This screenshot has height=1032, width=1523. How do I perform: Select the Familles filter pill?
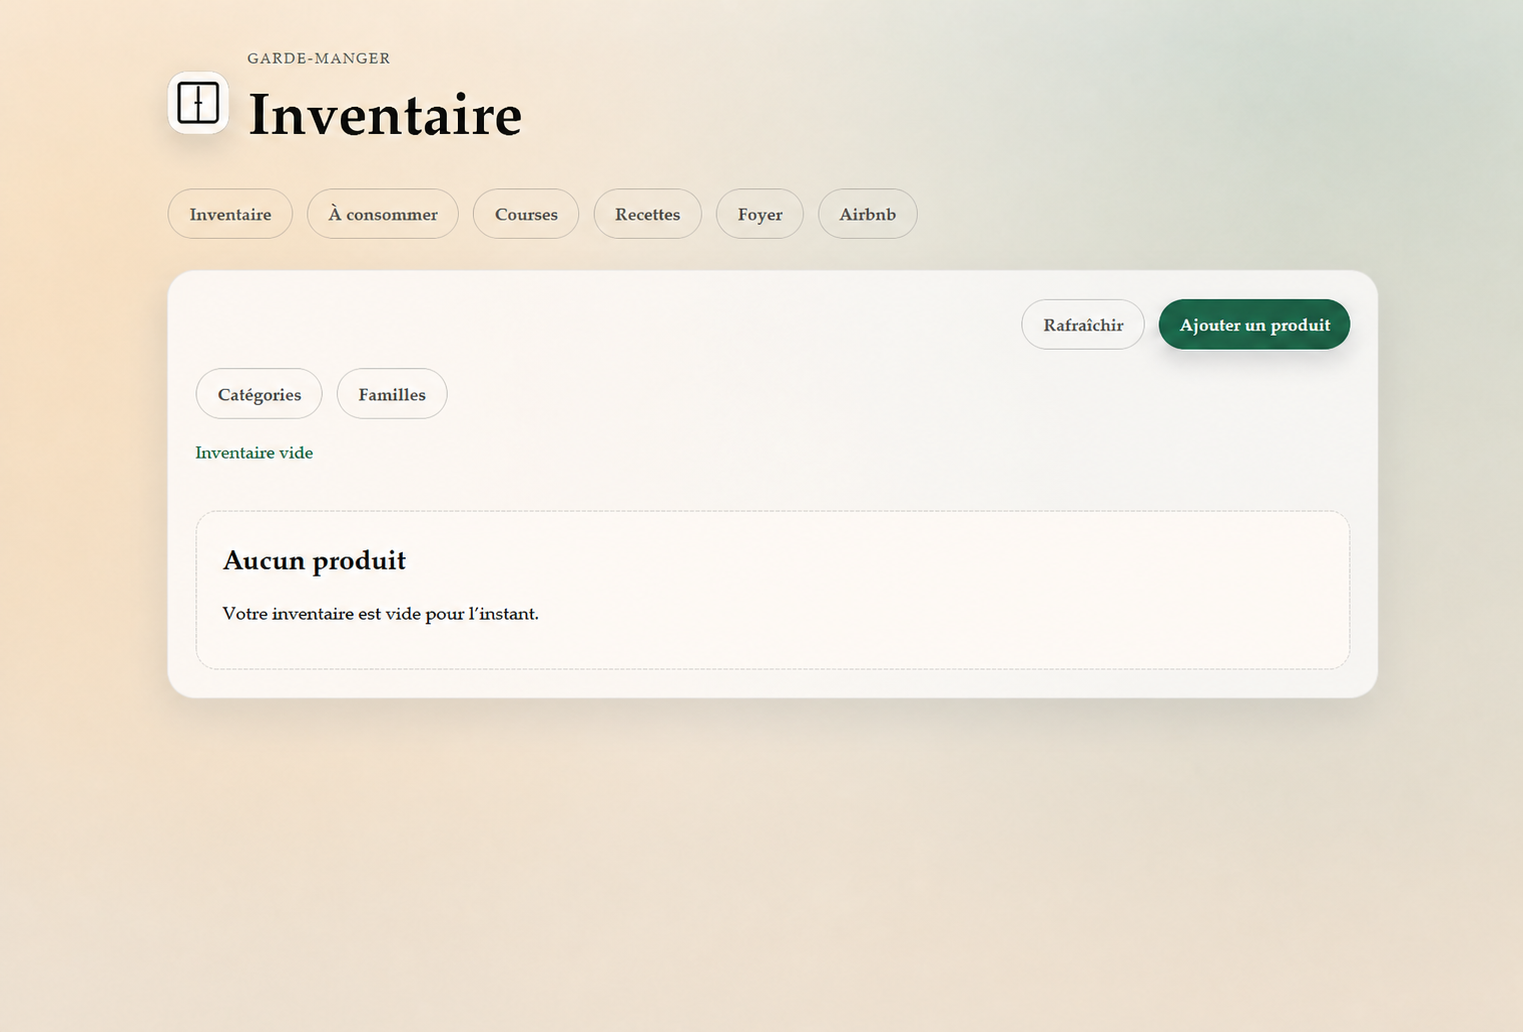click(x=392, y=394)
